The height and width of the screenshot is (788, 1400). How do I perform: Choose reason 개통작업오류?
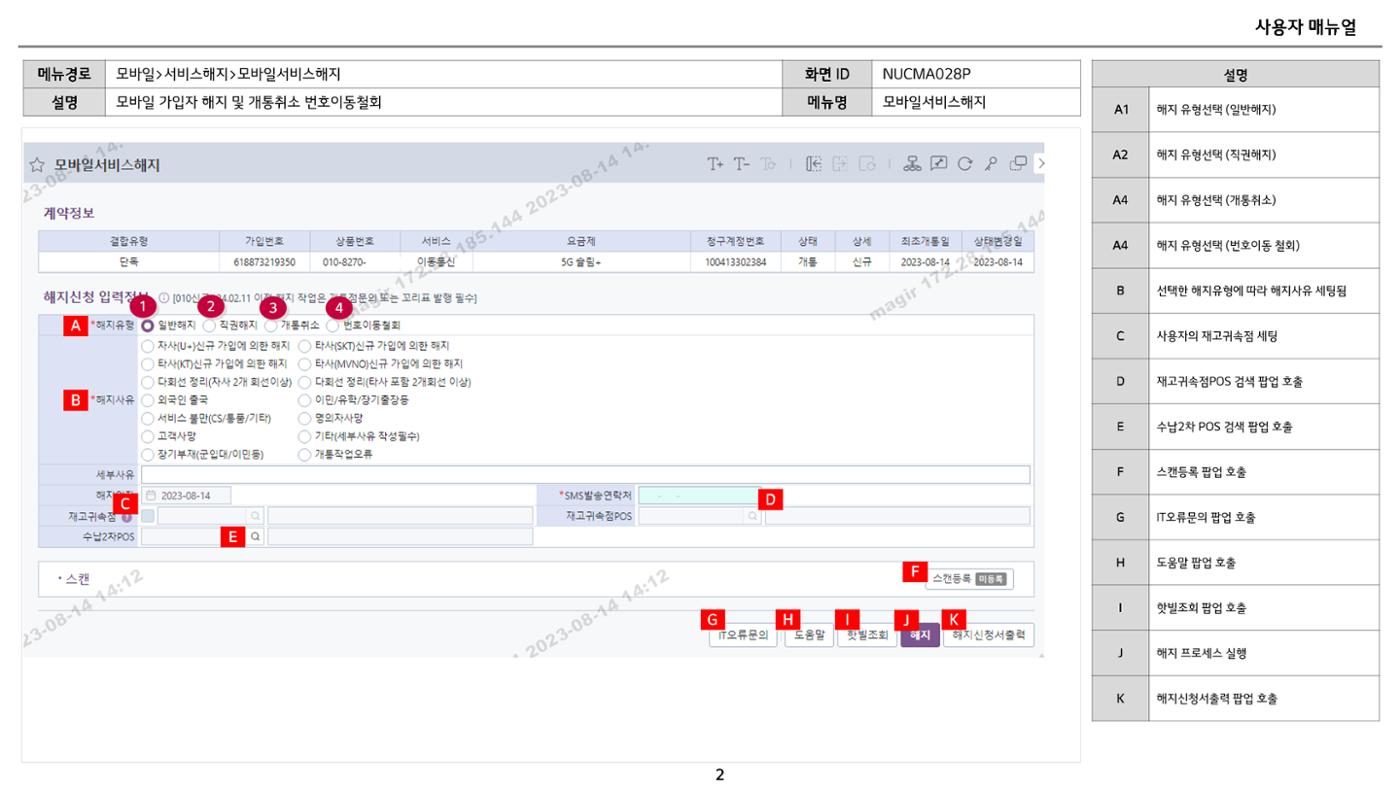coord(305,454)
